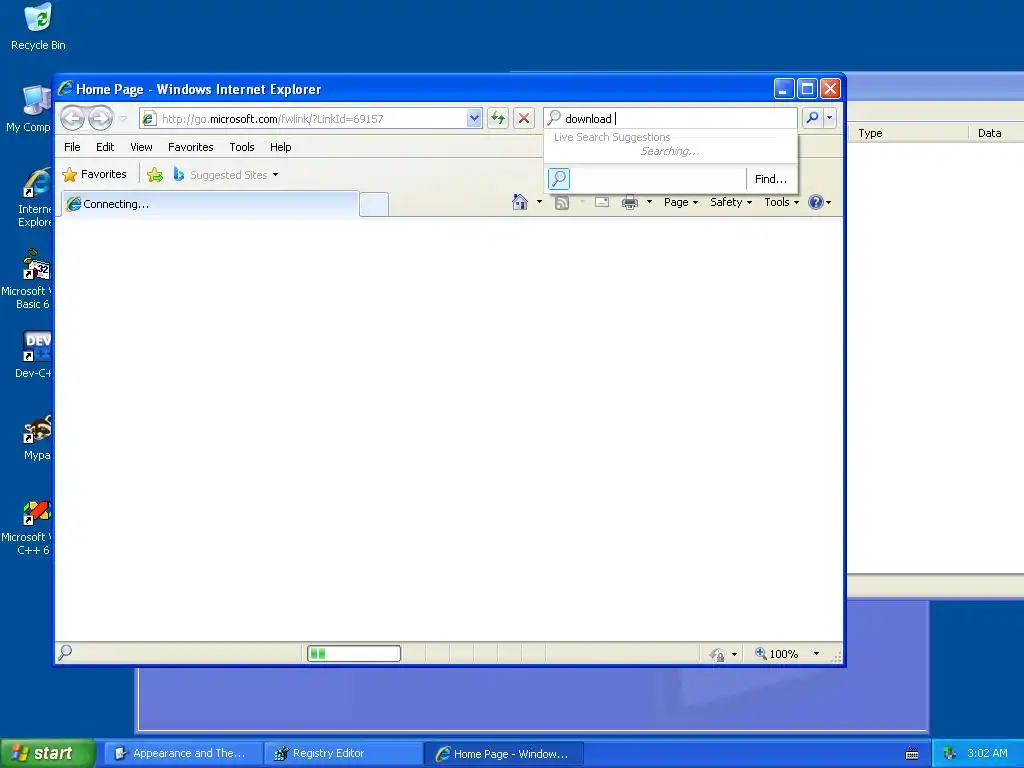1024x768 pixels.
Task: Click the security zone icon in status bar
Action: pos(717,654)
